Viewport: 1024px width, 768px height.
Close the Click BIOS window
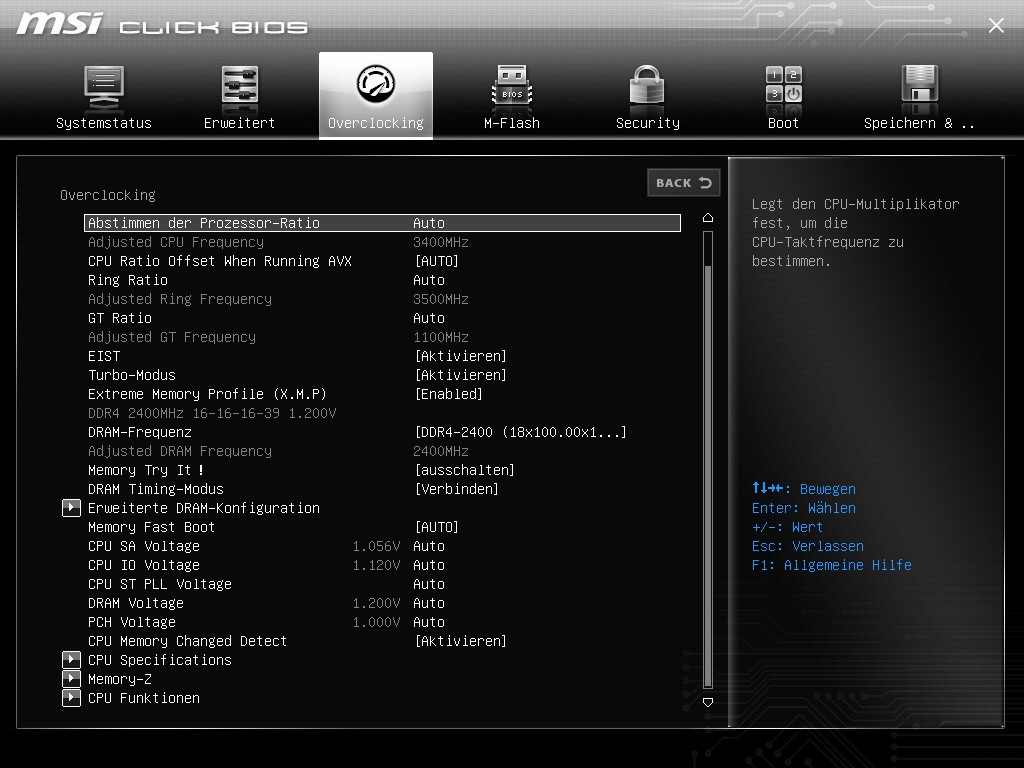(996, 25)
